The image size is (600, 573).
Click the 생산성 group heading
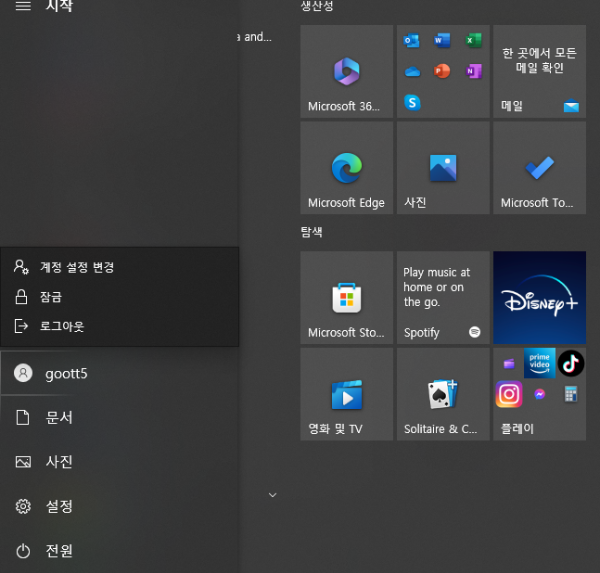(317, 6)
